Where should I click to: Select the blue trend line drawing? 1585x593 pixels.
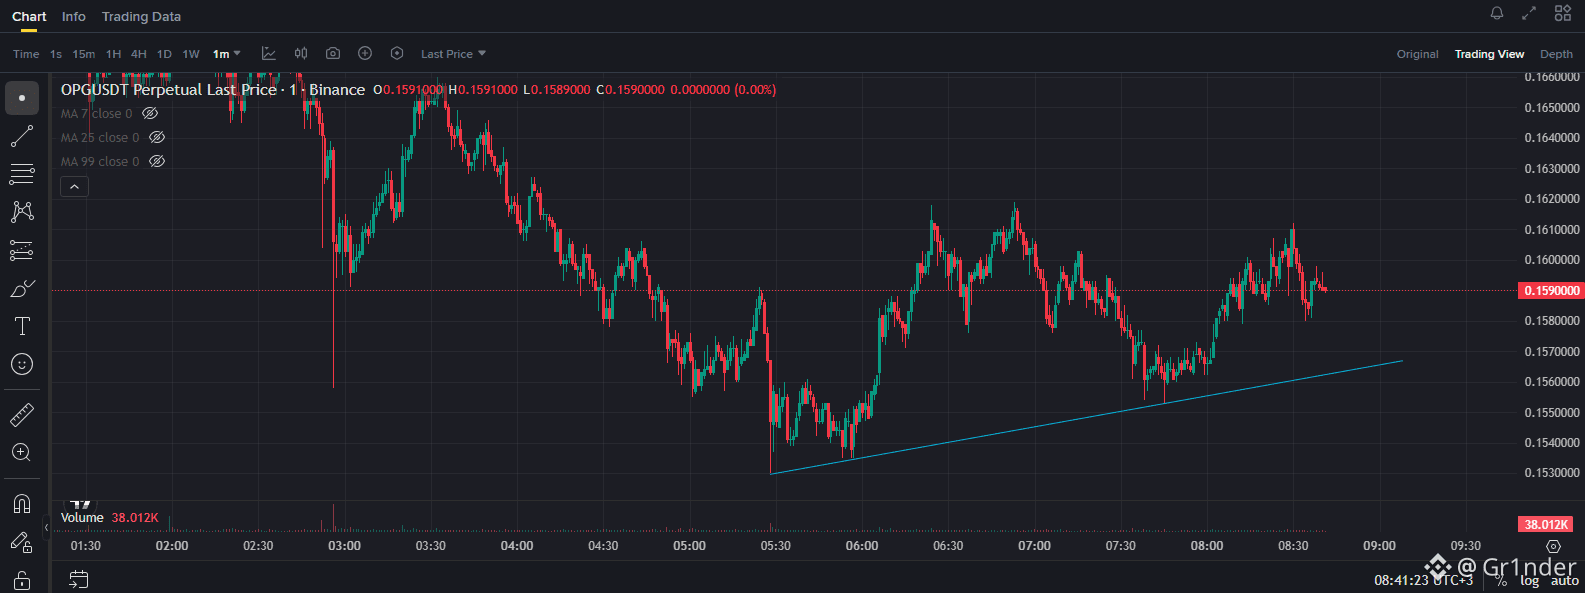(x=1086, y=417)
